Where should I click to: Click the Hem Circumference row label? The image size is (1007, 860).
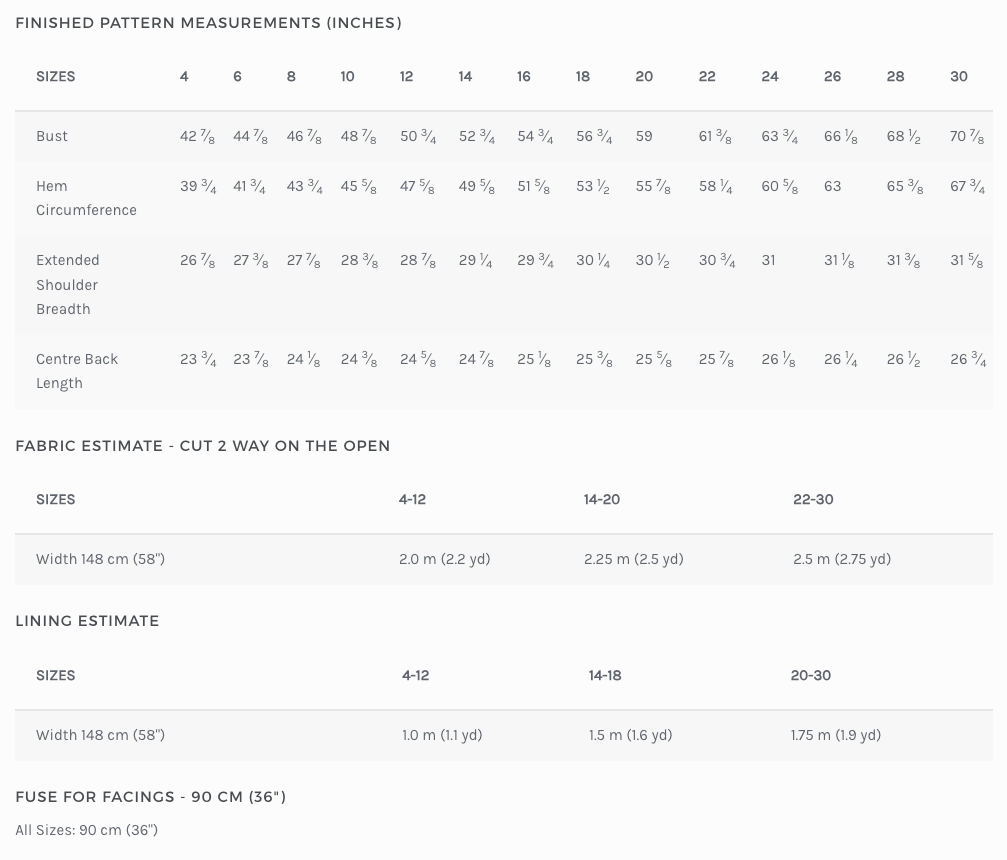(x=86, y=198)
